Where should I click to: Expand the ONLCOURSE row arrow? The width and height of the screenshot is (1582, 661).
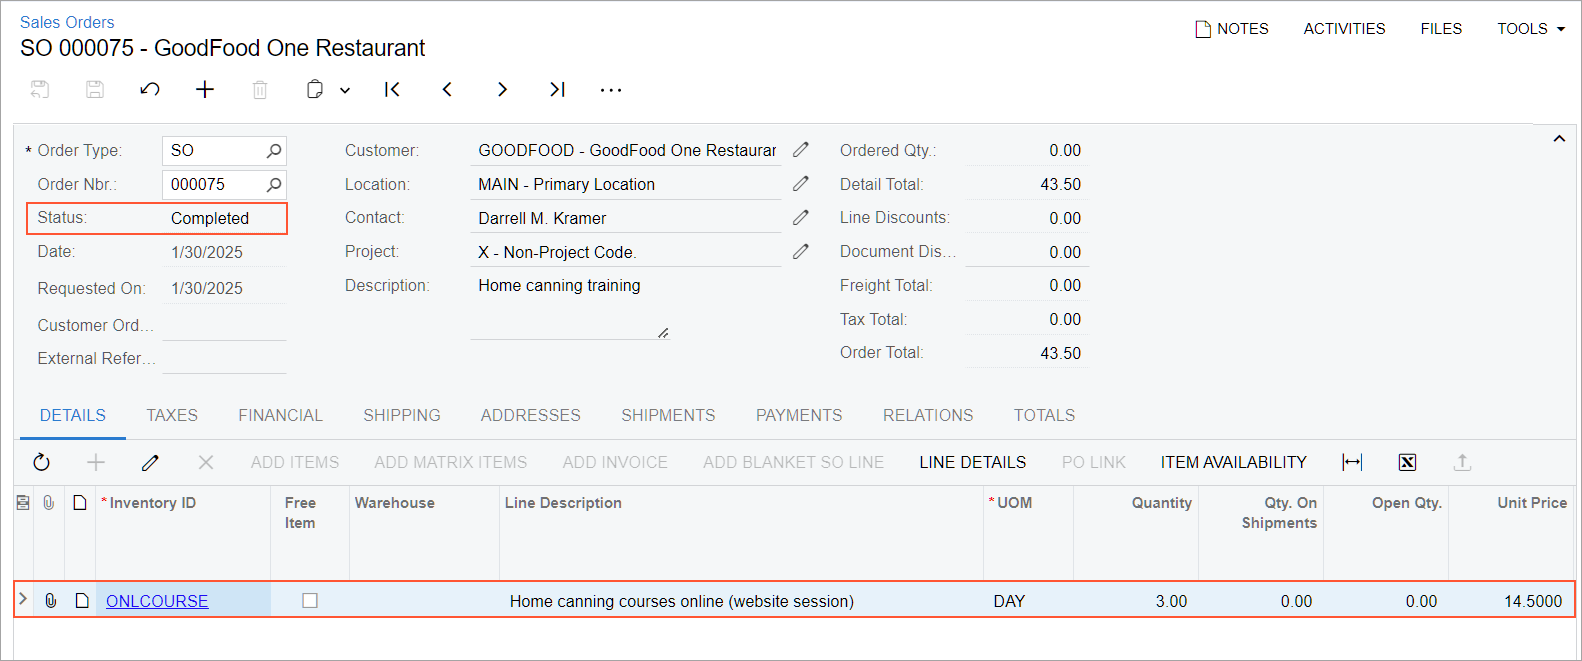[x=23, y=600]
